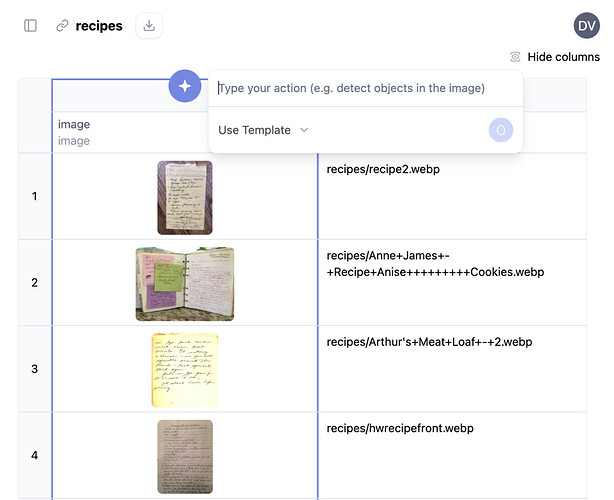Submit the action with round send button

500,130
